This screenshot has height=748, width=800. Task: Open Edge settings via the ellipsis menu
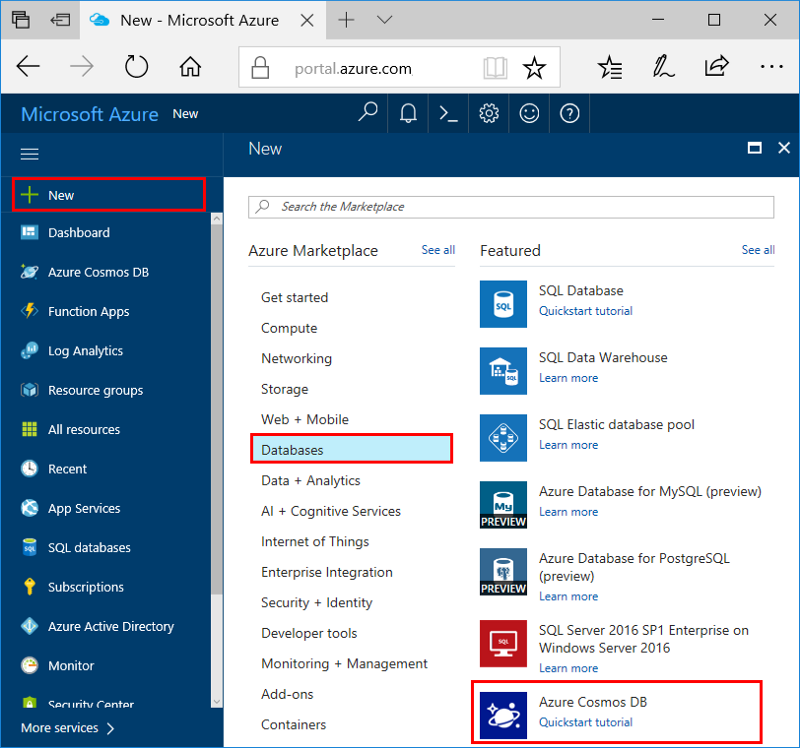pyautogui.click(x=772, y=66)
